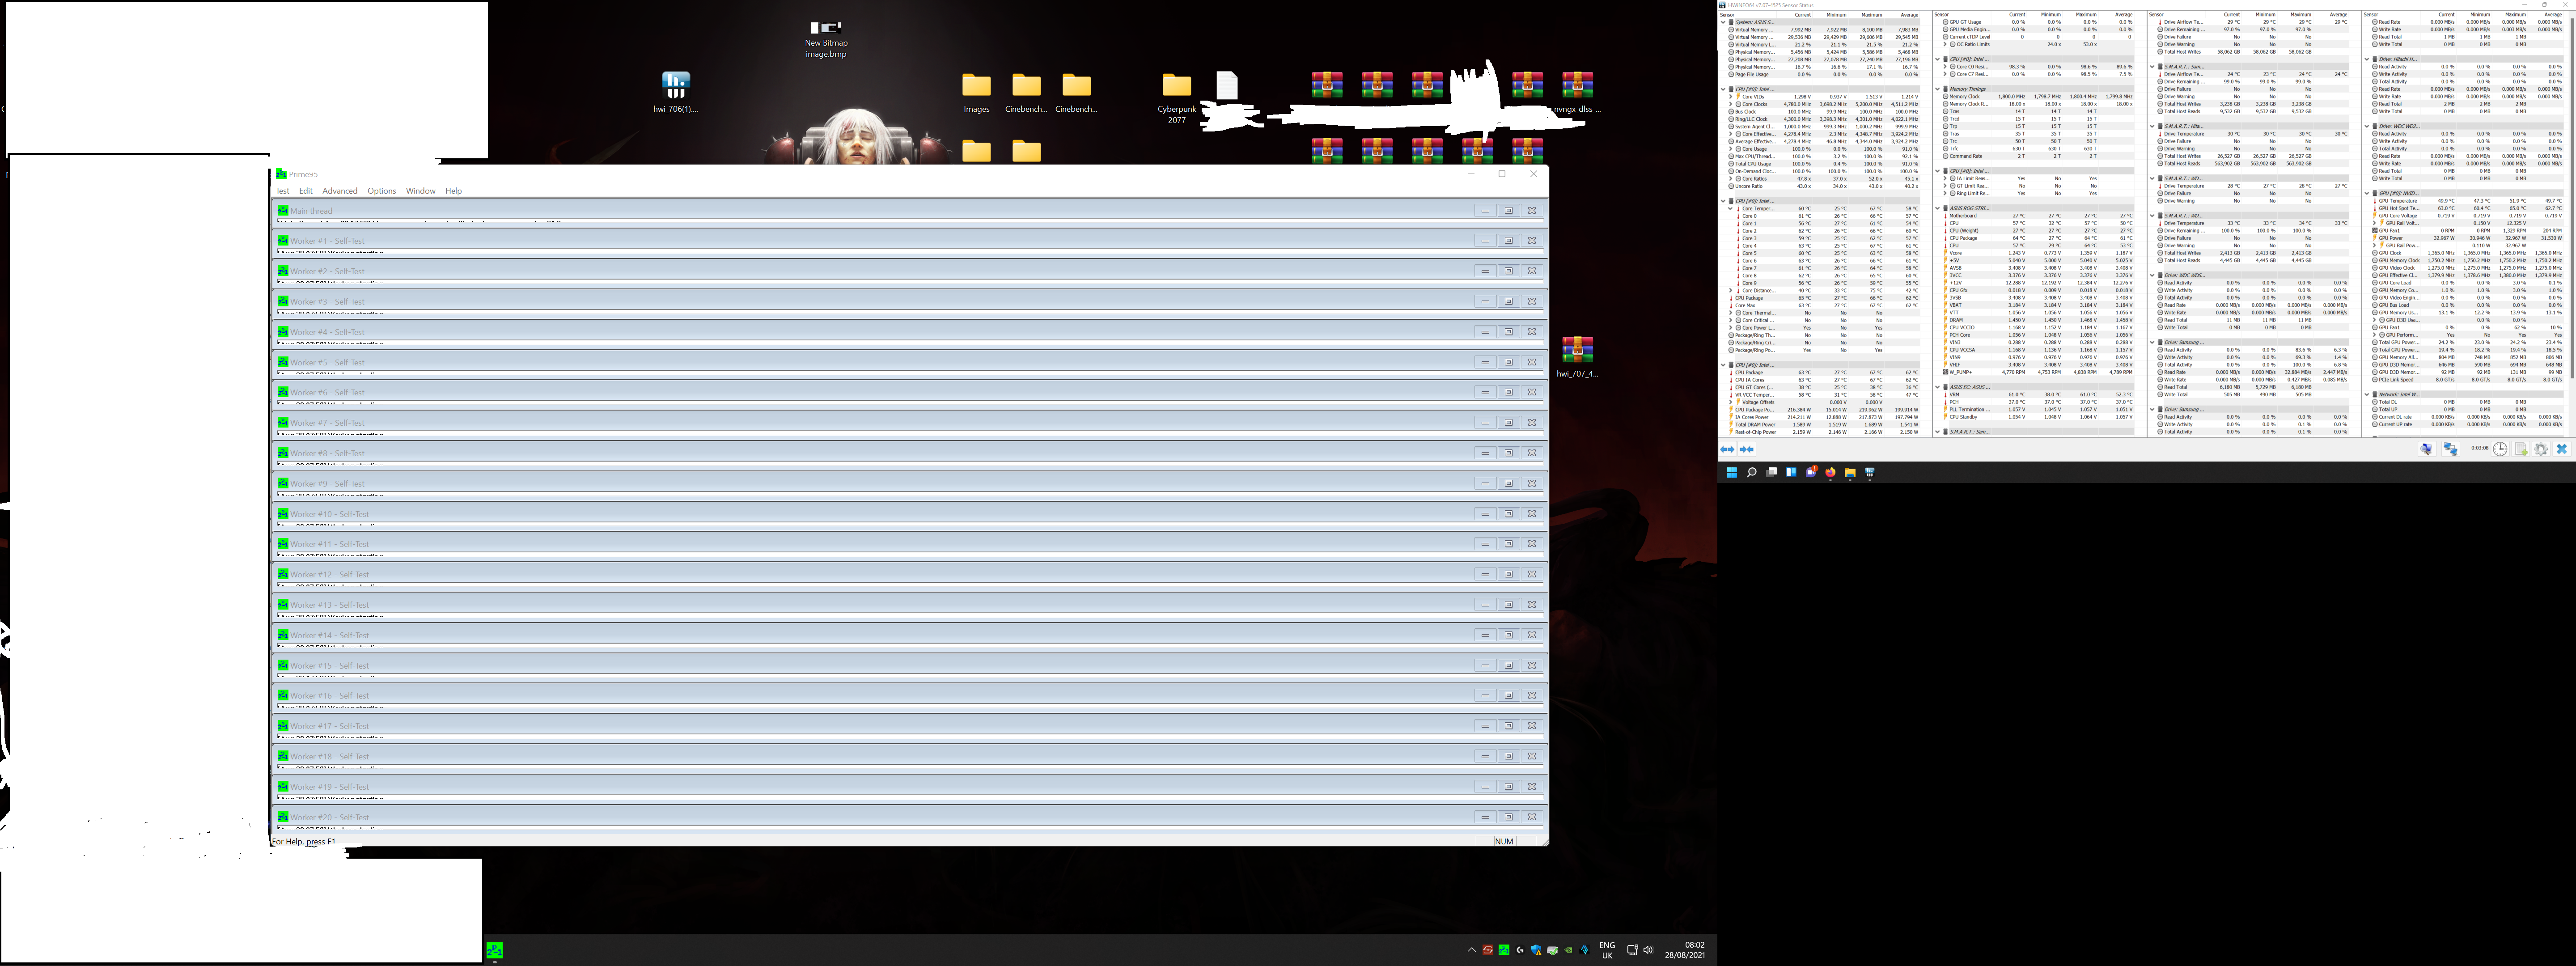Expand Voltage Offsets sensor row
Viewport: 2576px width, 966px height.
click(1731, 402)
